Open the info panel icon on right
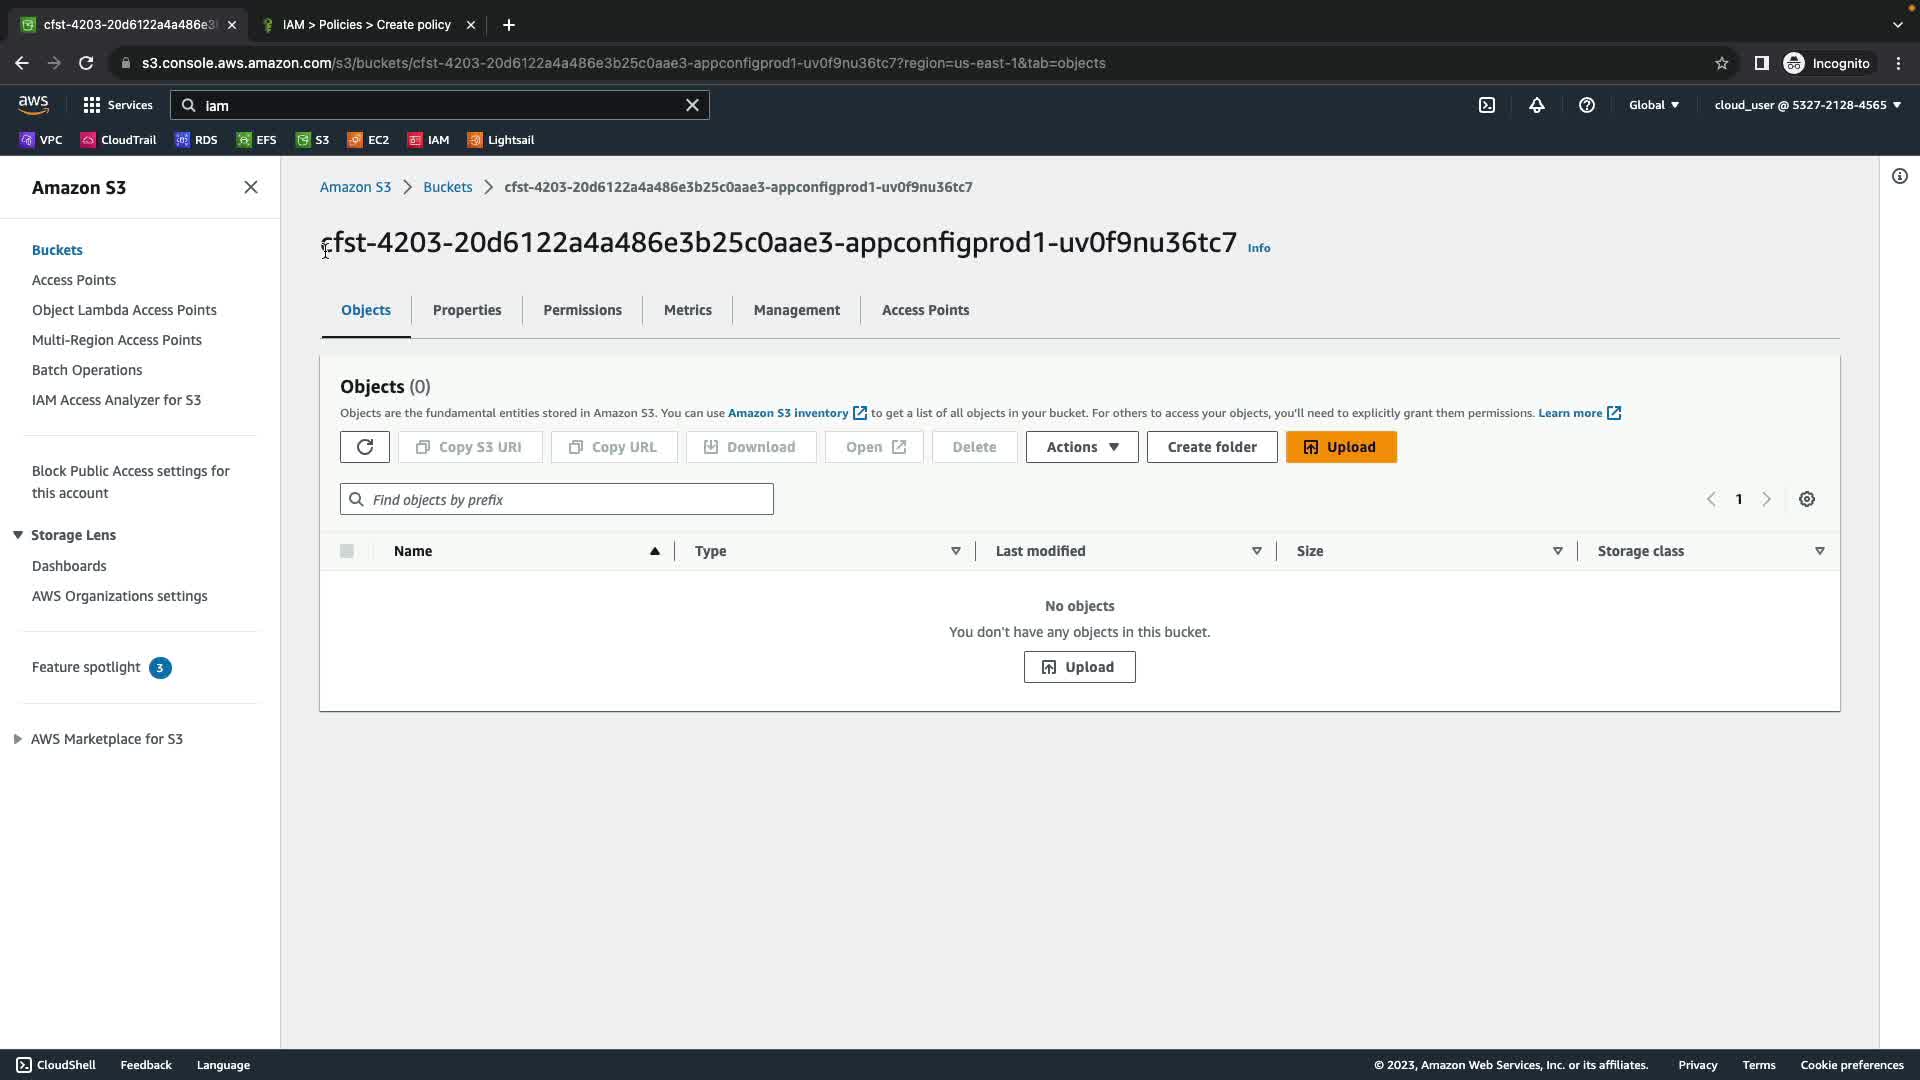The image size is (1920, 1080). 1900,177
